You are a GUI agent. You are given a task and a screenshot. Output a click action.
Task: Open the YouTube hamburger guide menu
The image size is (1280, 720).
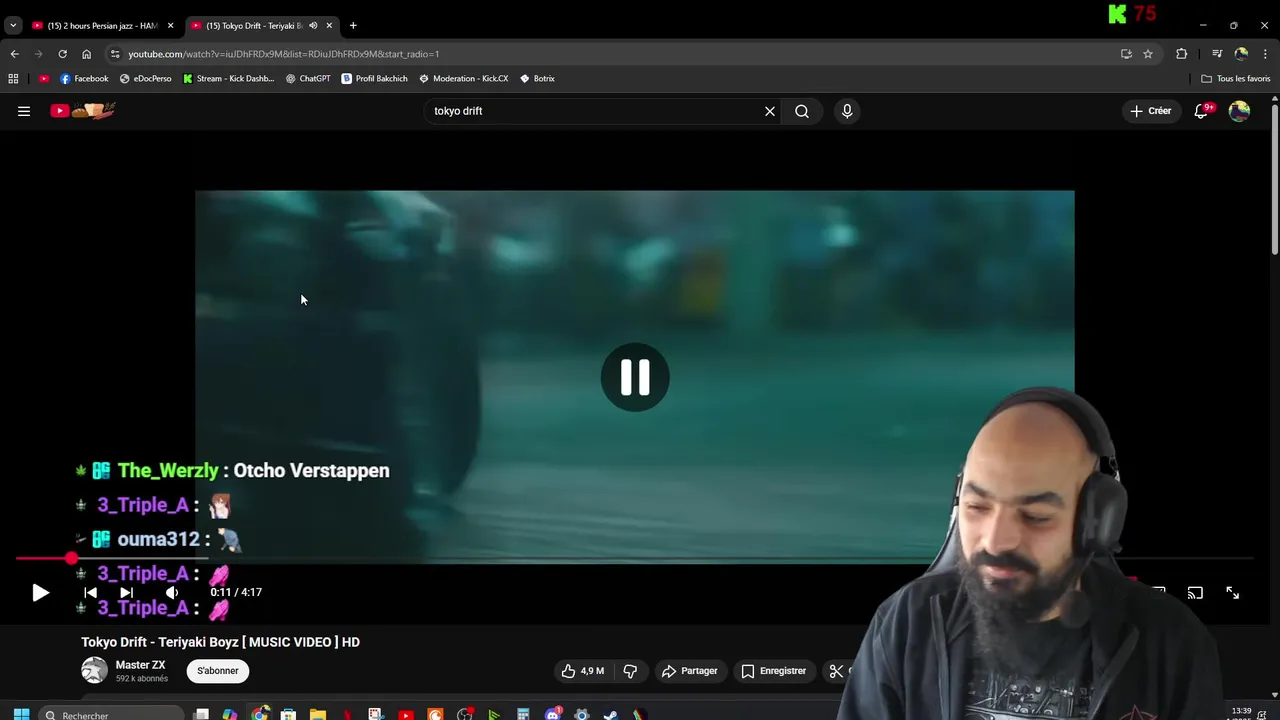pos(24,111)
